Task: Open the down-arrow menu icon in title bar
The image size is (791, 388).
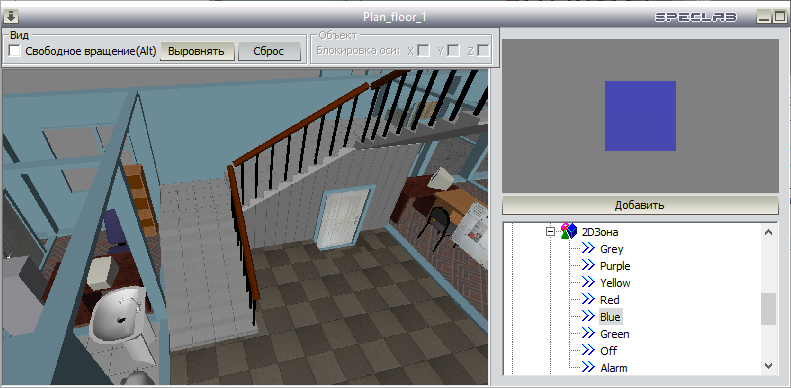Action: pos(11,16)
